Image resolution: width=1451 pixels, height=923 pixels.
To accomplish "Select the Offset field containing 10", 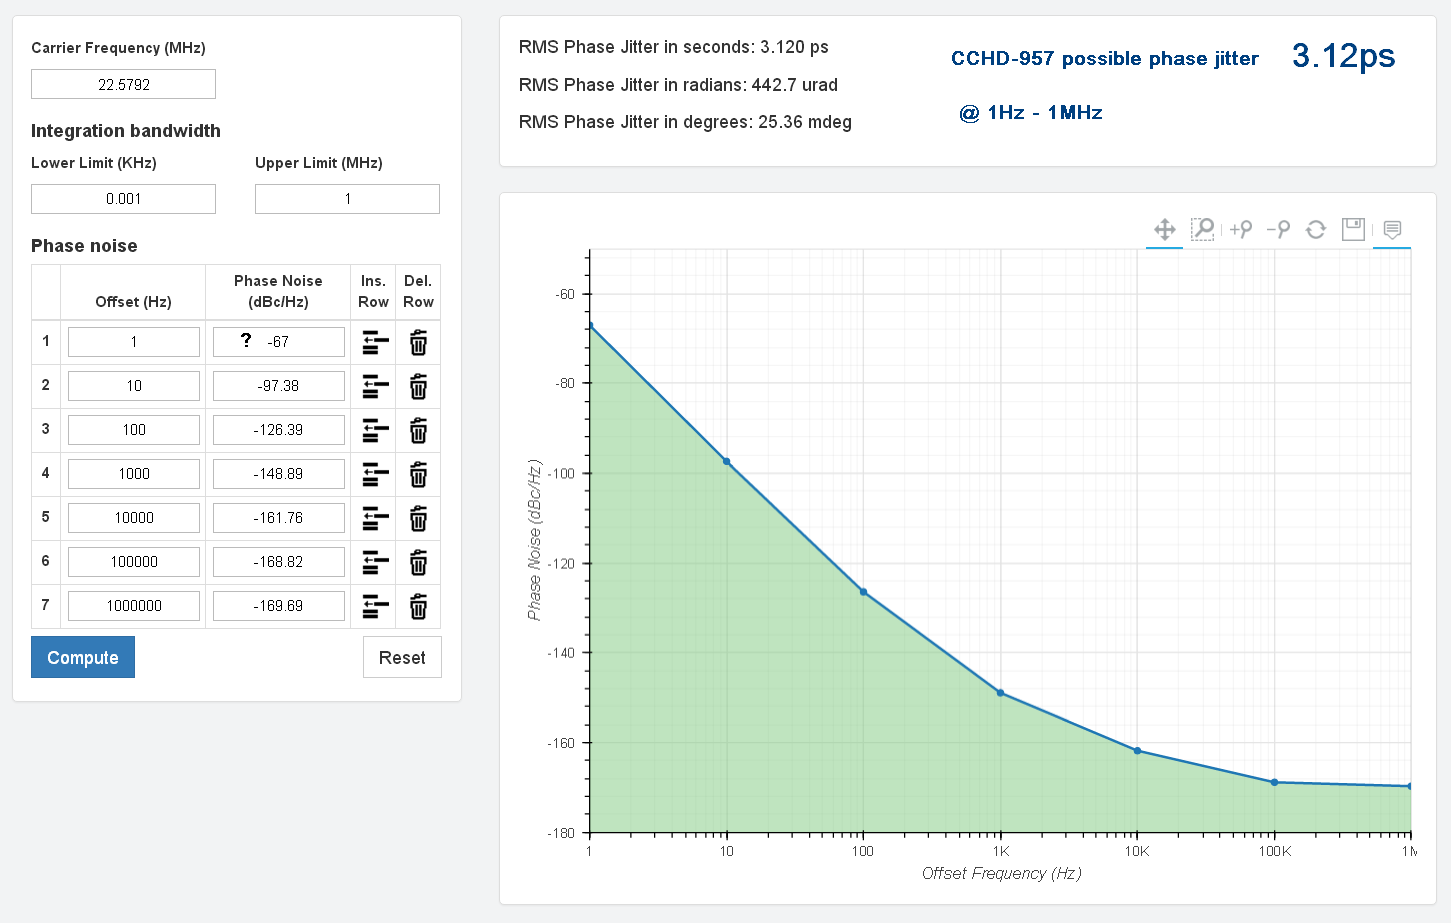I will [134, 386].
